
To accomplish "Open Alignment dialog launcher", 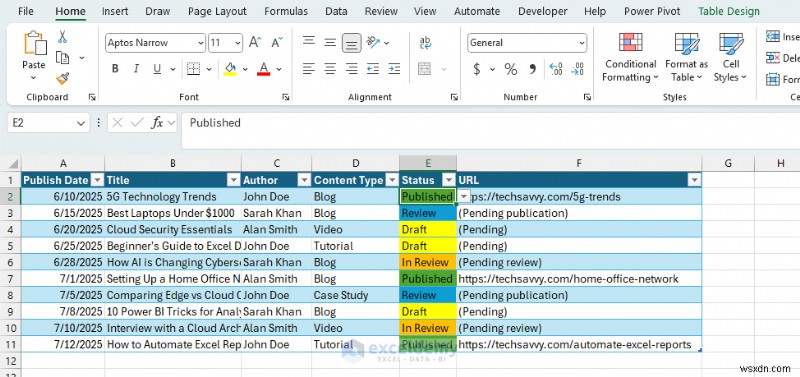I will [454, 97].
